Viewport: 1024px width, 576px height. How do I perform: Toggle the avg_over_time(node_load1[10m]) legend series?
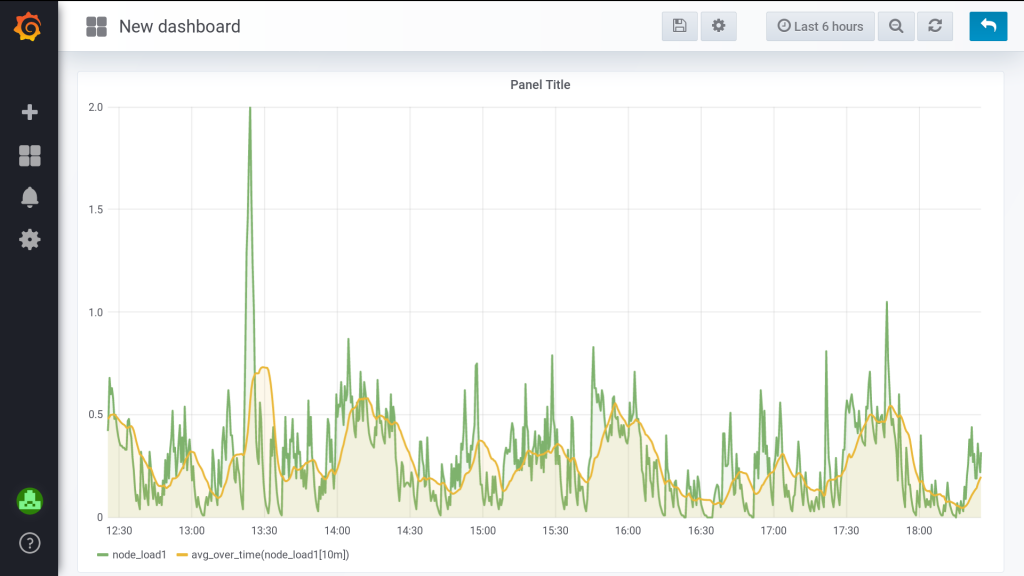(270, 554)
